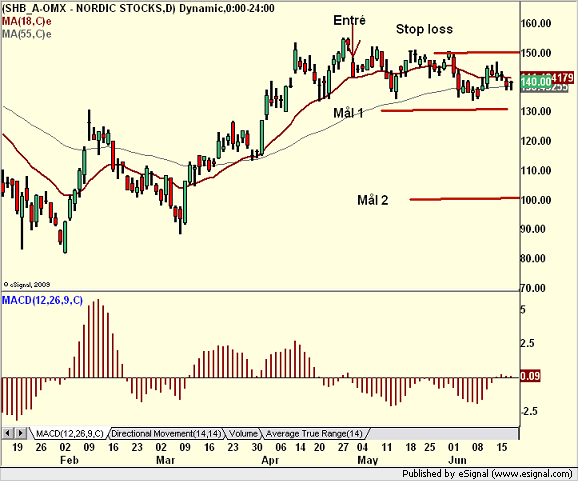Click the eSignal 2009 copyright notice
The width and height of the screenshot is (578, 481).
[27, 285]
